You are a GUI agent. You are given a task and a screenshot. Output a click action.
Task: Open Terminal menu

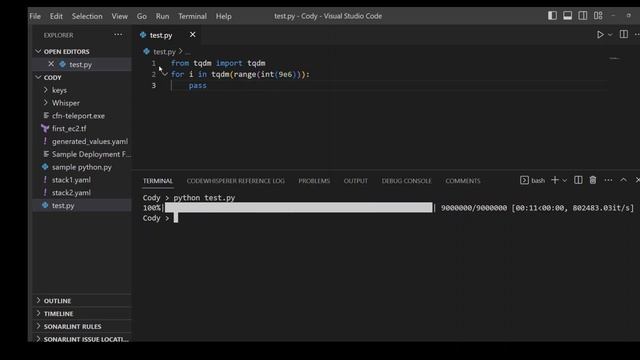coord(192,16)
